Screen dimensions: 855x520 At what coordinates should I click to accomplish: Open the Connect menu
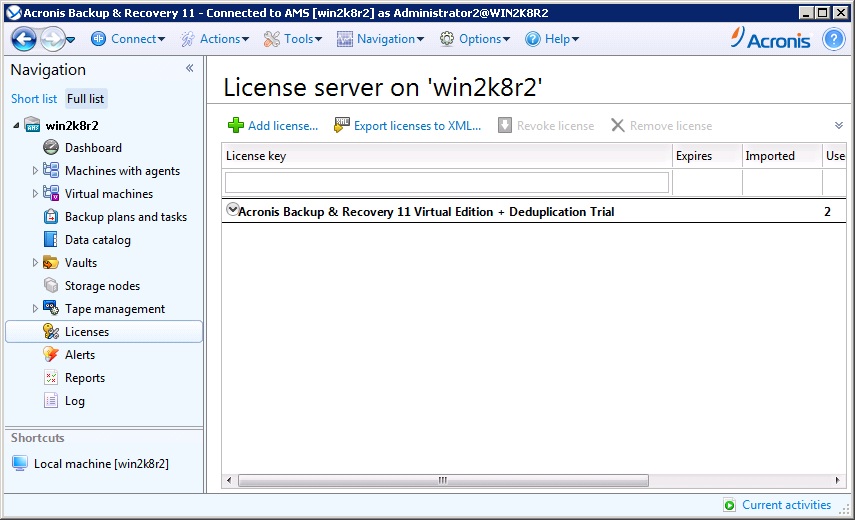128,39
